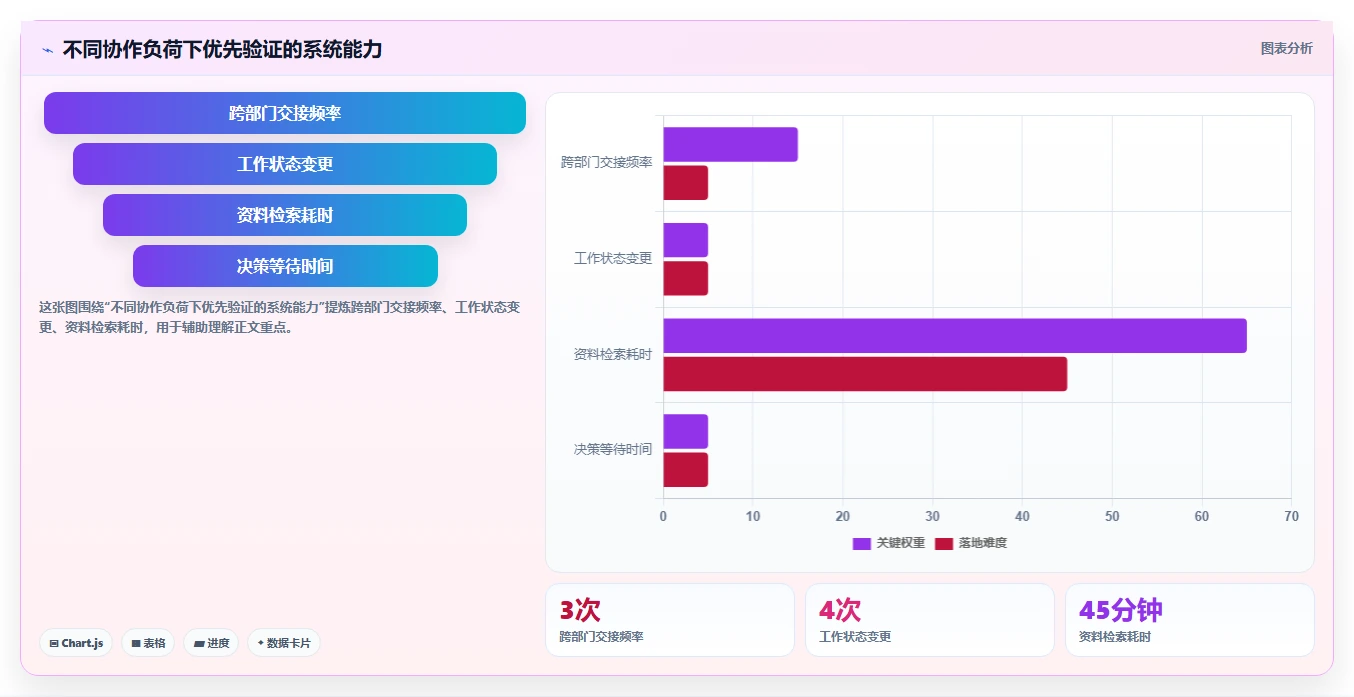The height and width of the screenshot is (697, 1354).
Task: Click the 45分钟 data card value
Action: [1121, 610]
